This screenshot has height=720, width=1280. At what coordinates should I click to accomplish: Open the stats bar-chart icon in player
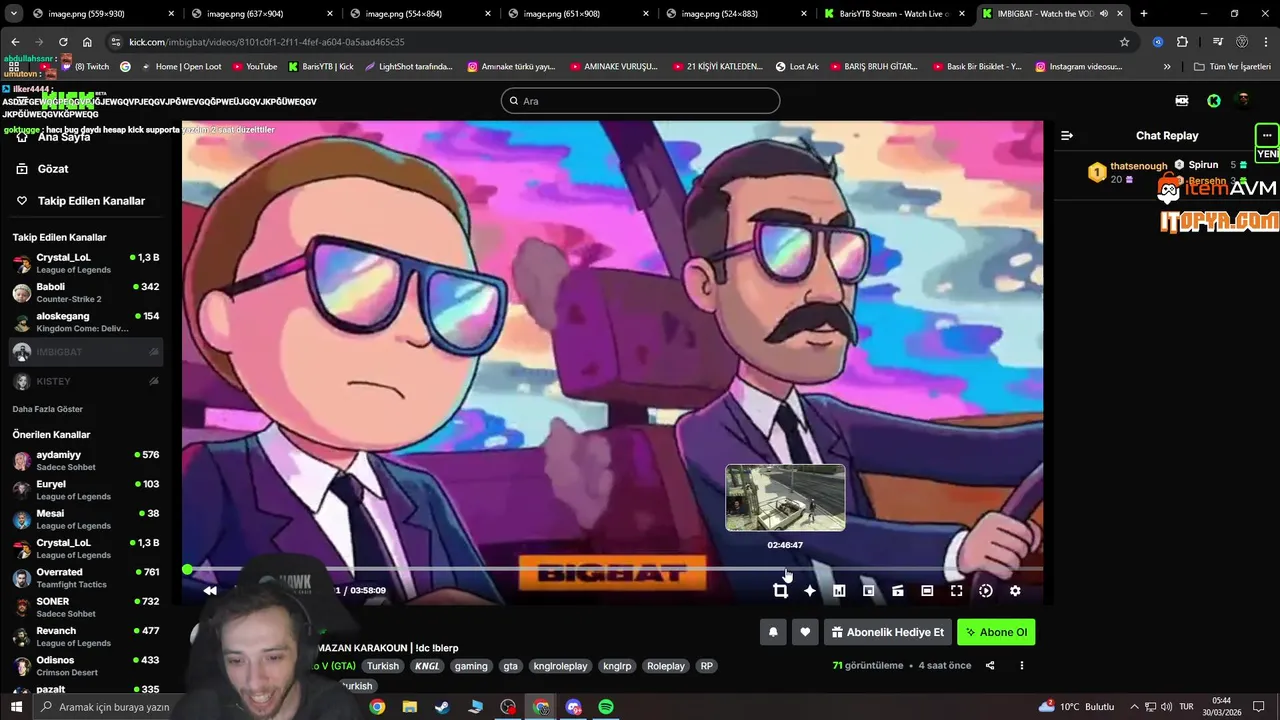(x=839, y=591)
